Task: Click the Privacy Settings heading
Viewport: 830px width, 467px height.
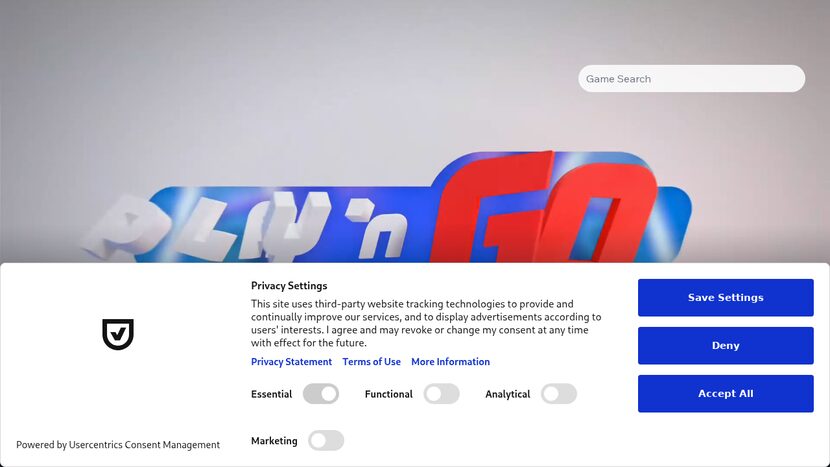Action: pos(289,286)
